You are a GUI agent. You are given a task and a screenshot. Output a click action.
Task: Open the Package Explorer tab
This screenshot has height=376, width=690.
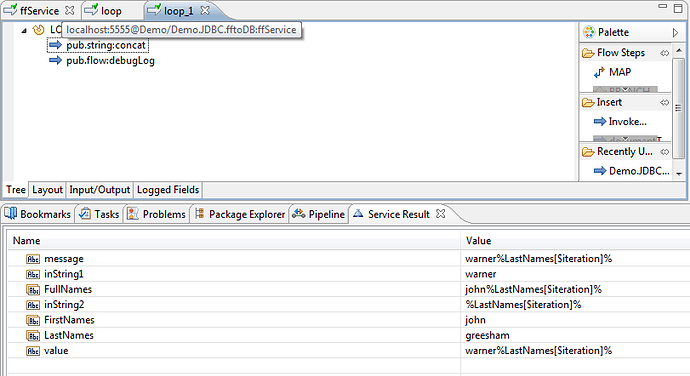pos(240,214)
